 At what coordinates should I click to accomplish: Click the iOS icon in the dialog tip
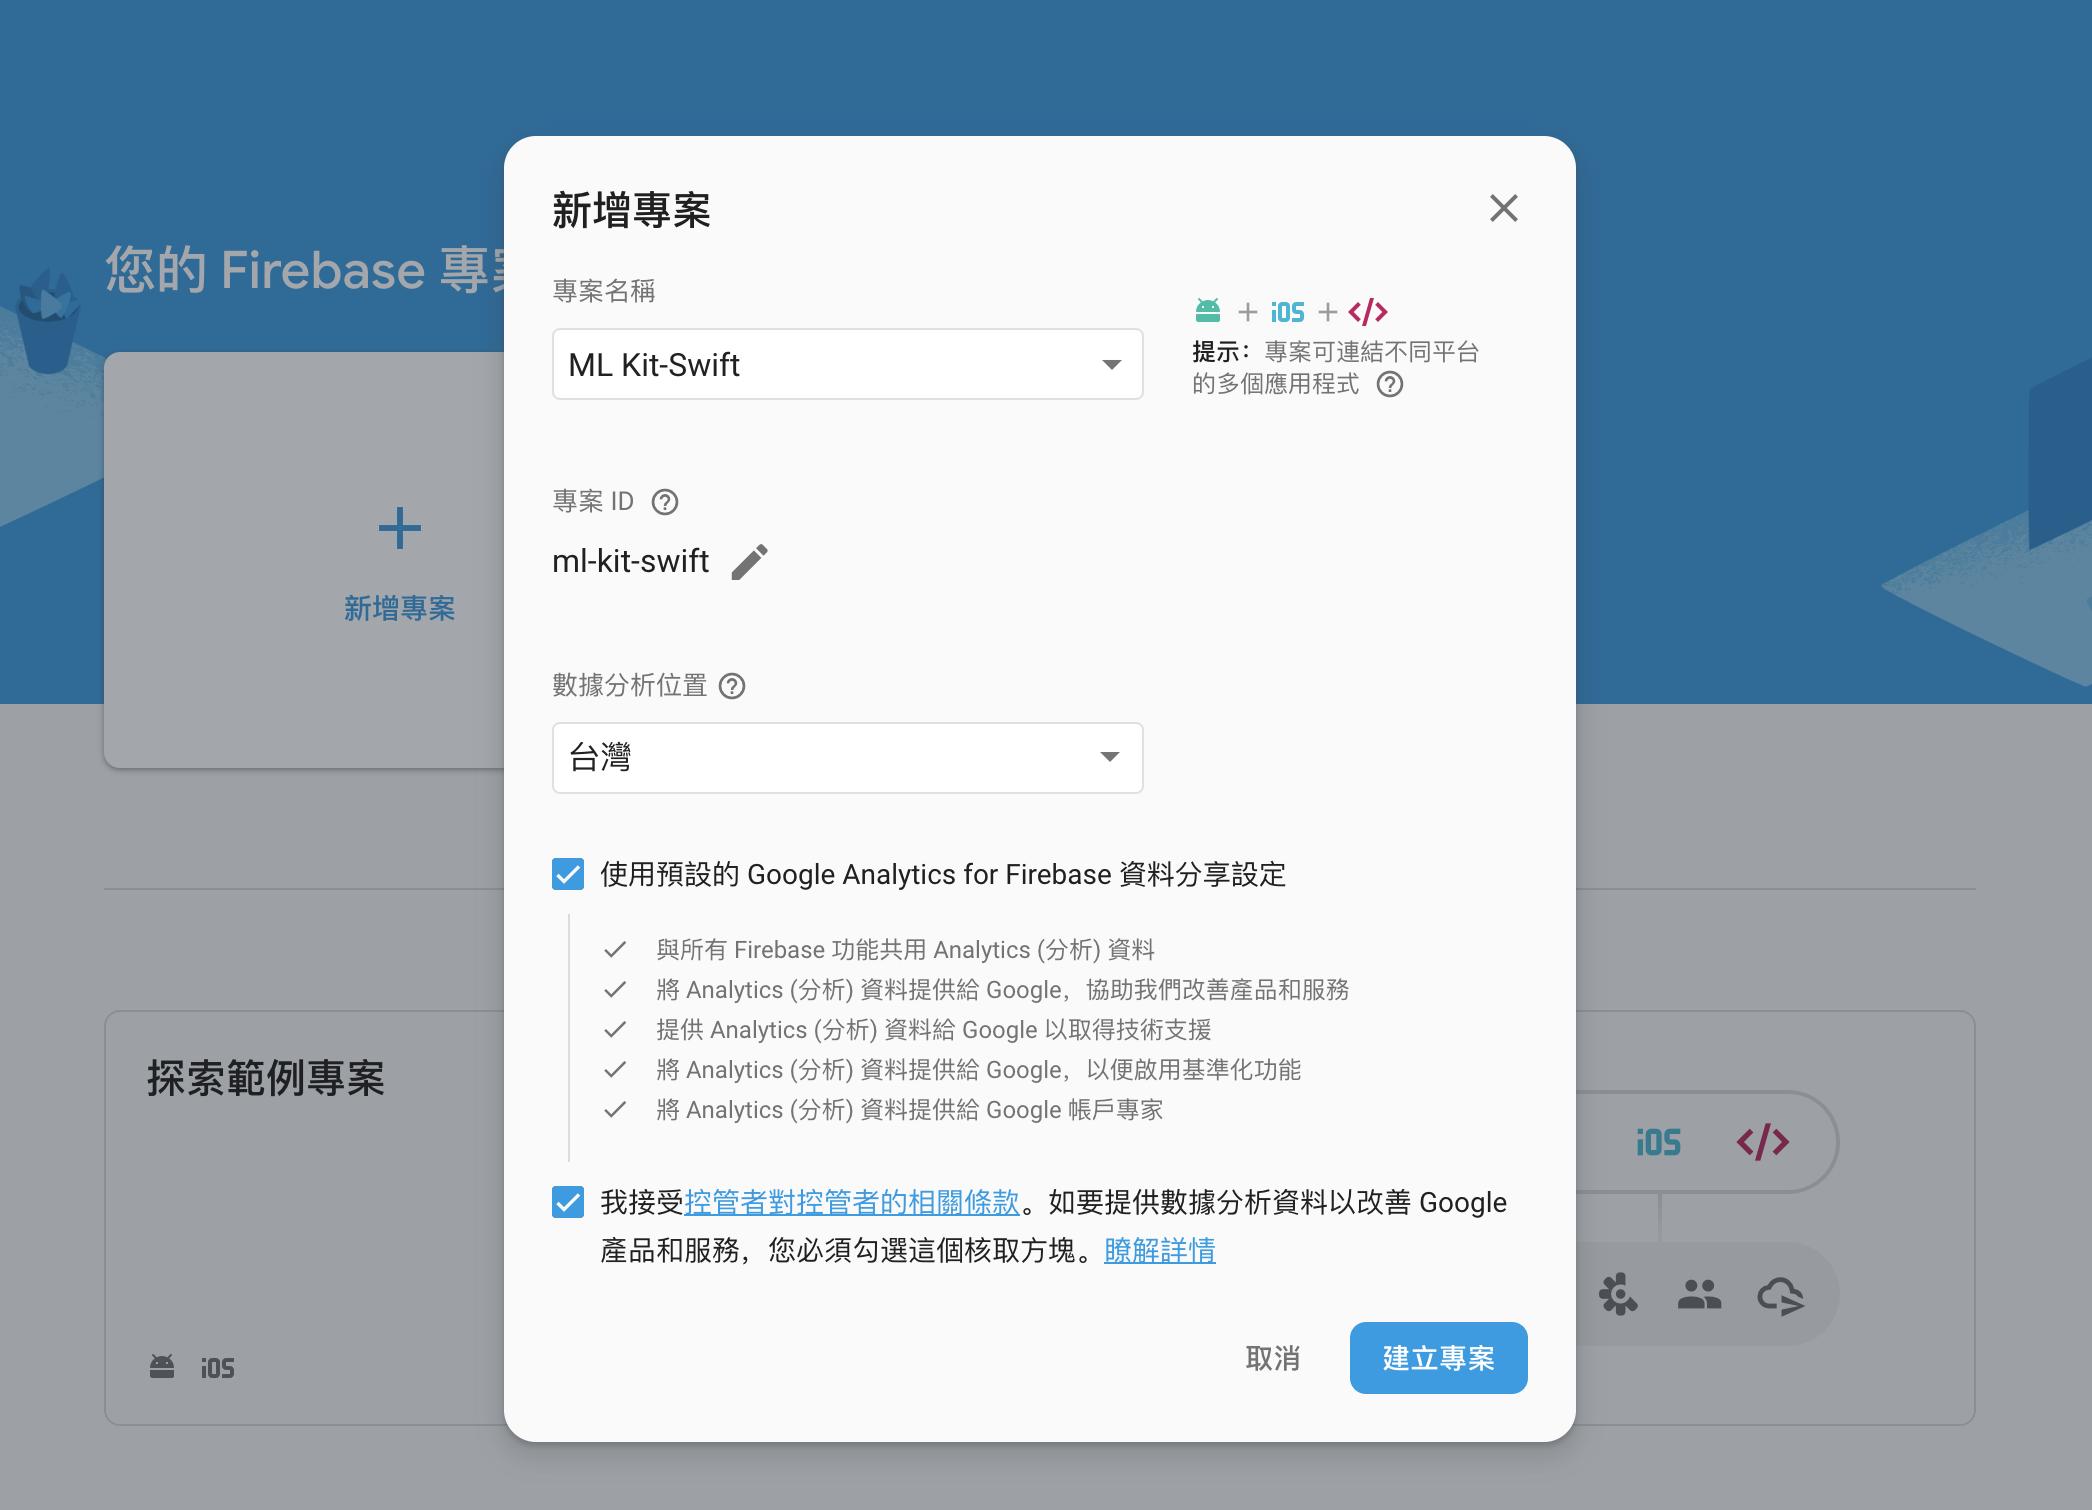(x=1288, y=313)
